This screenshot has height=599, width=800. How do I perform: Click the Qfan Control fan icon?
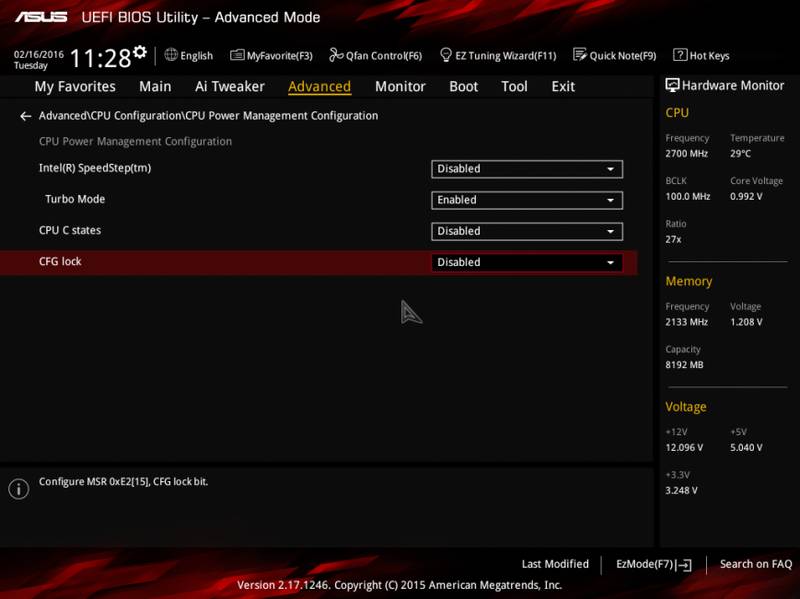pyautogui.click(x=336, y=55)
